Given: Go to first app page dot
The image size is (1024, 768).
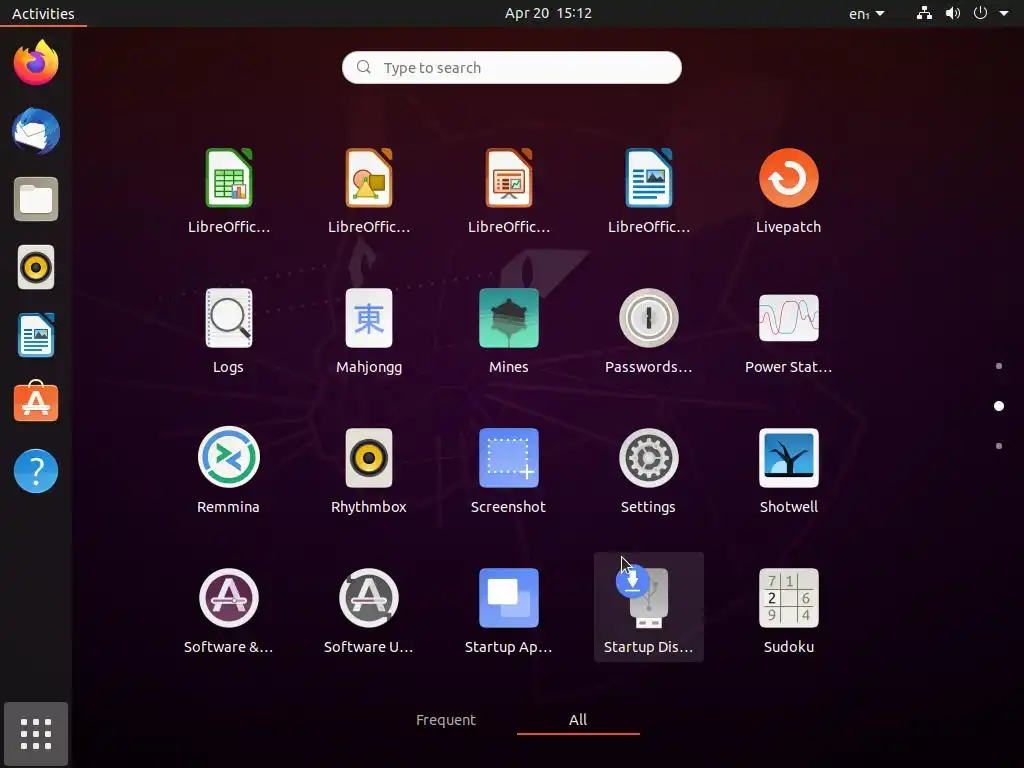Looking at the screenshot, I should 999,366.
